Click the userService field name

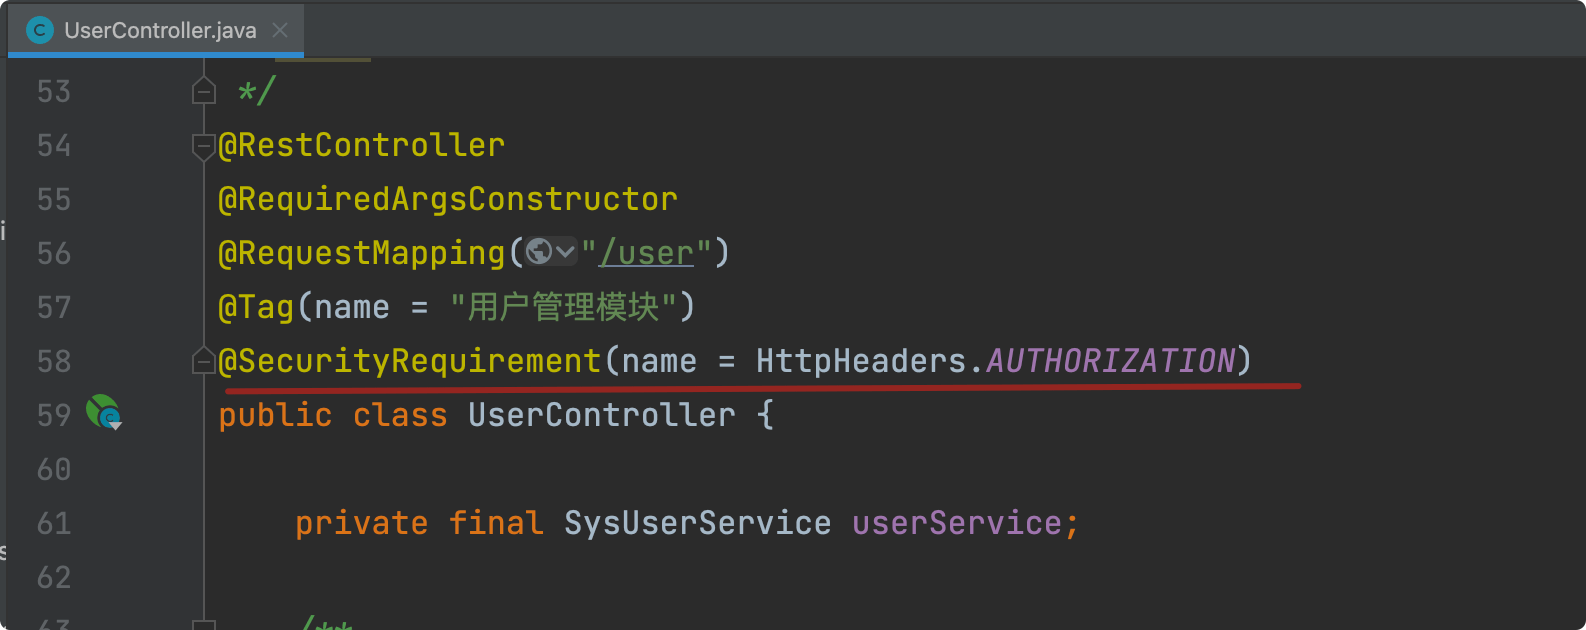(x=956, y=523)
